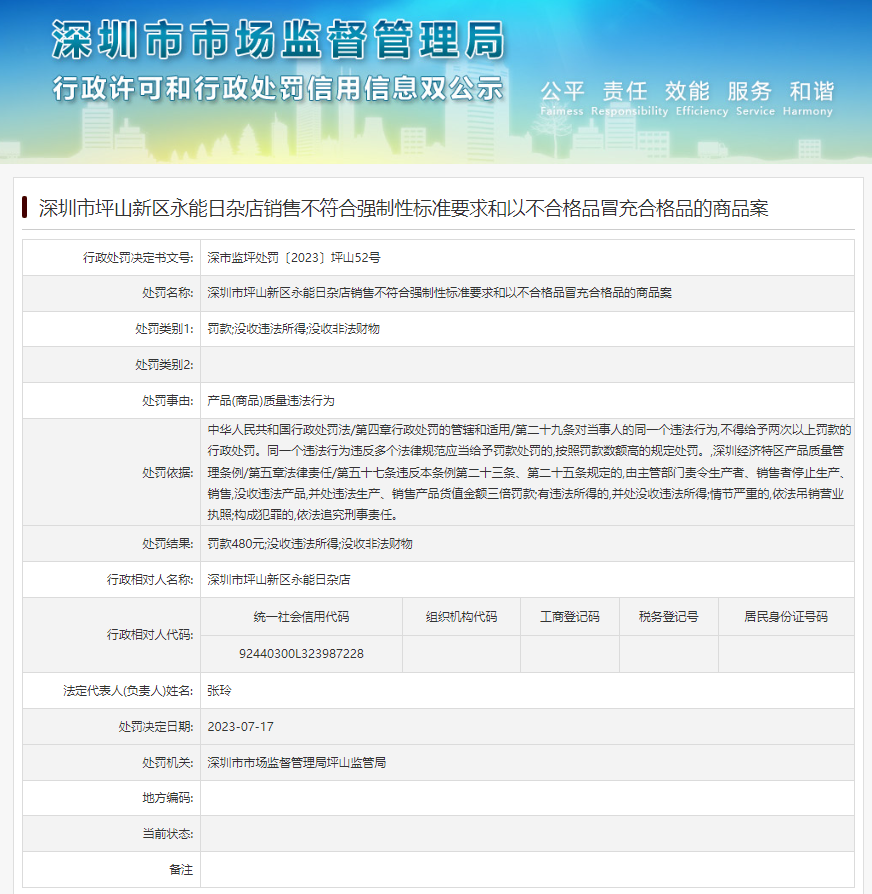Click the 行政相对人名称 label
The width and height of the screenshot is (872, 894).
coord(150,580)
